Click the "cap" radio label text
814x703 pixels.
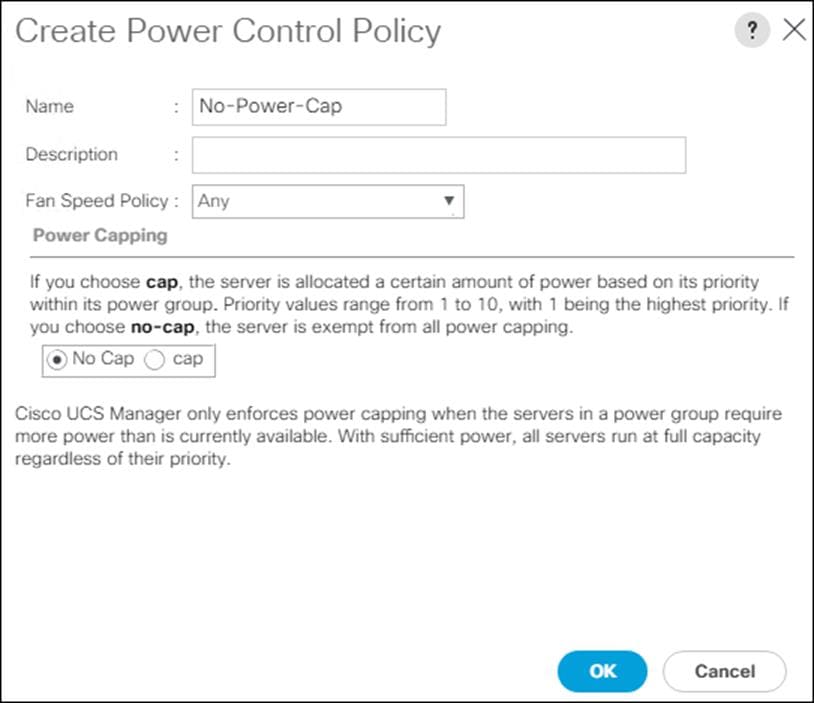tap(188, 359)
